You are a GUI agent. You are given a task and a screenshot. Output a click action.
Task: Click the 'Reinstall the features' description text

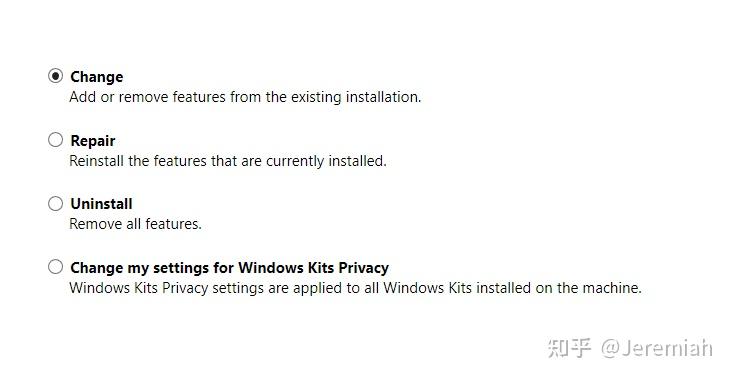pos(228,161)
